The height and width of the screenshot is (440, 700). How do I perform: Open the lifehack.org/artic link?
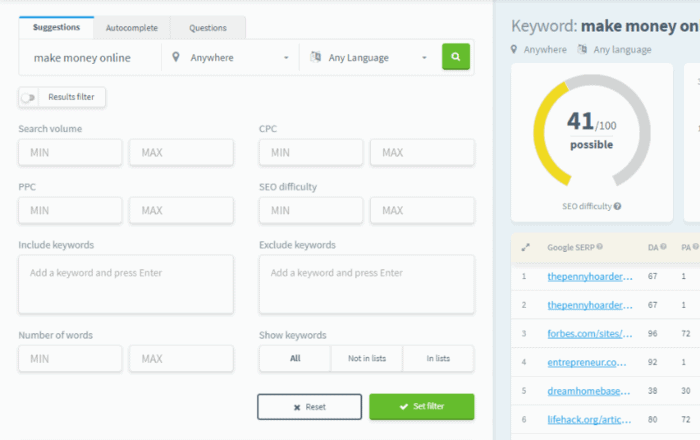tap(589, 419)
